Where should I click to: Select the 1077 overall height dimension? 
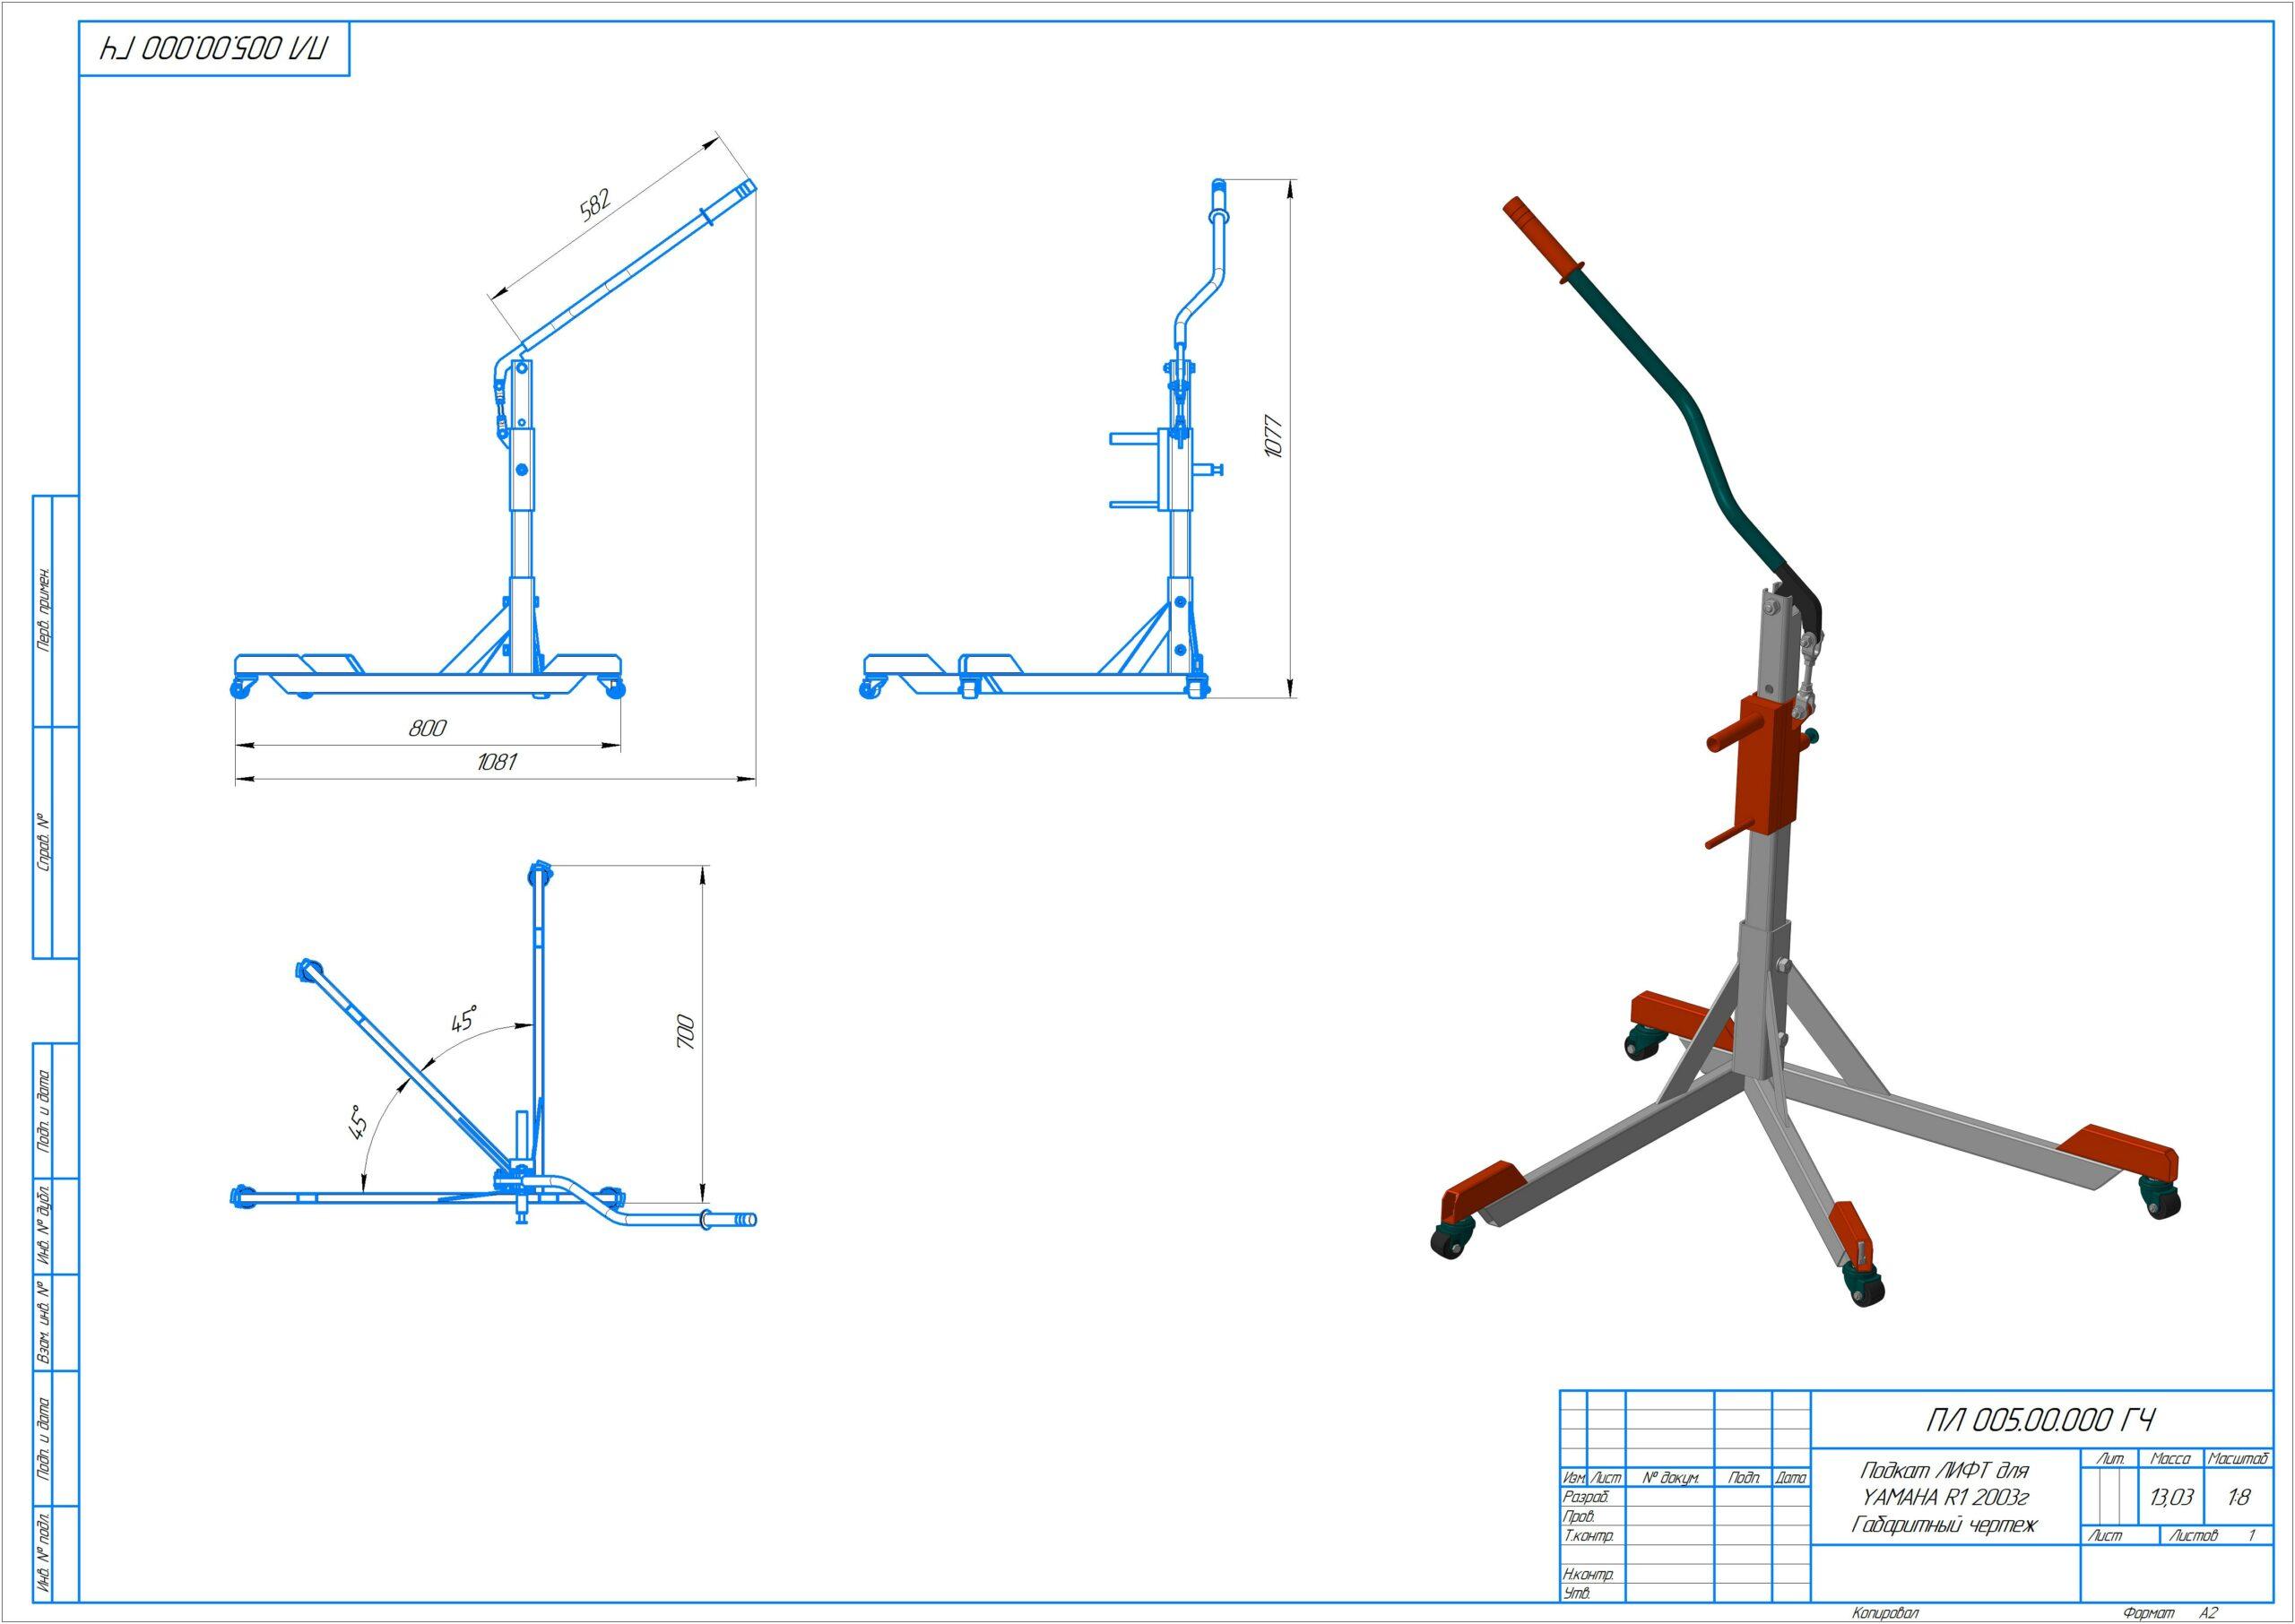(1272, 436)
